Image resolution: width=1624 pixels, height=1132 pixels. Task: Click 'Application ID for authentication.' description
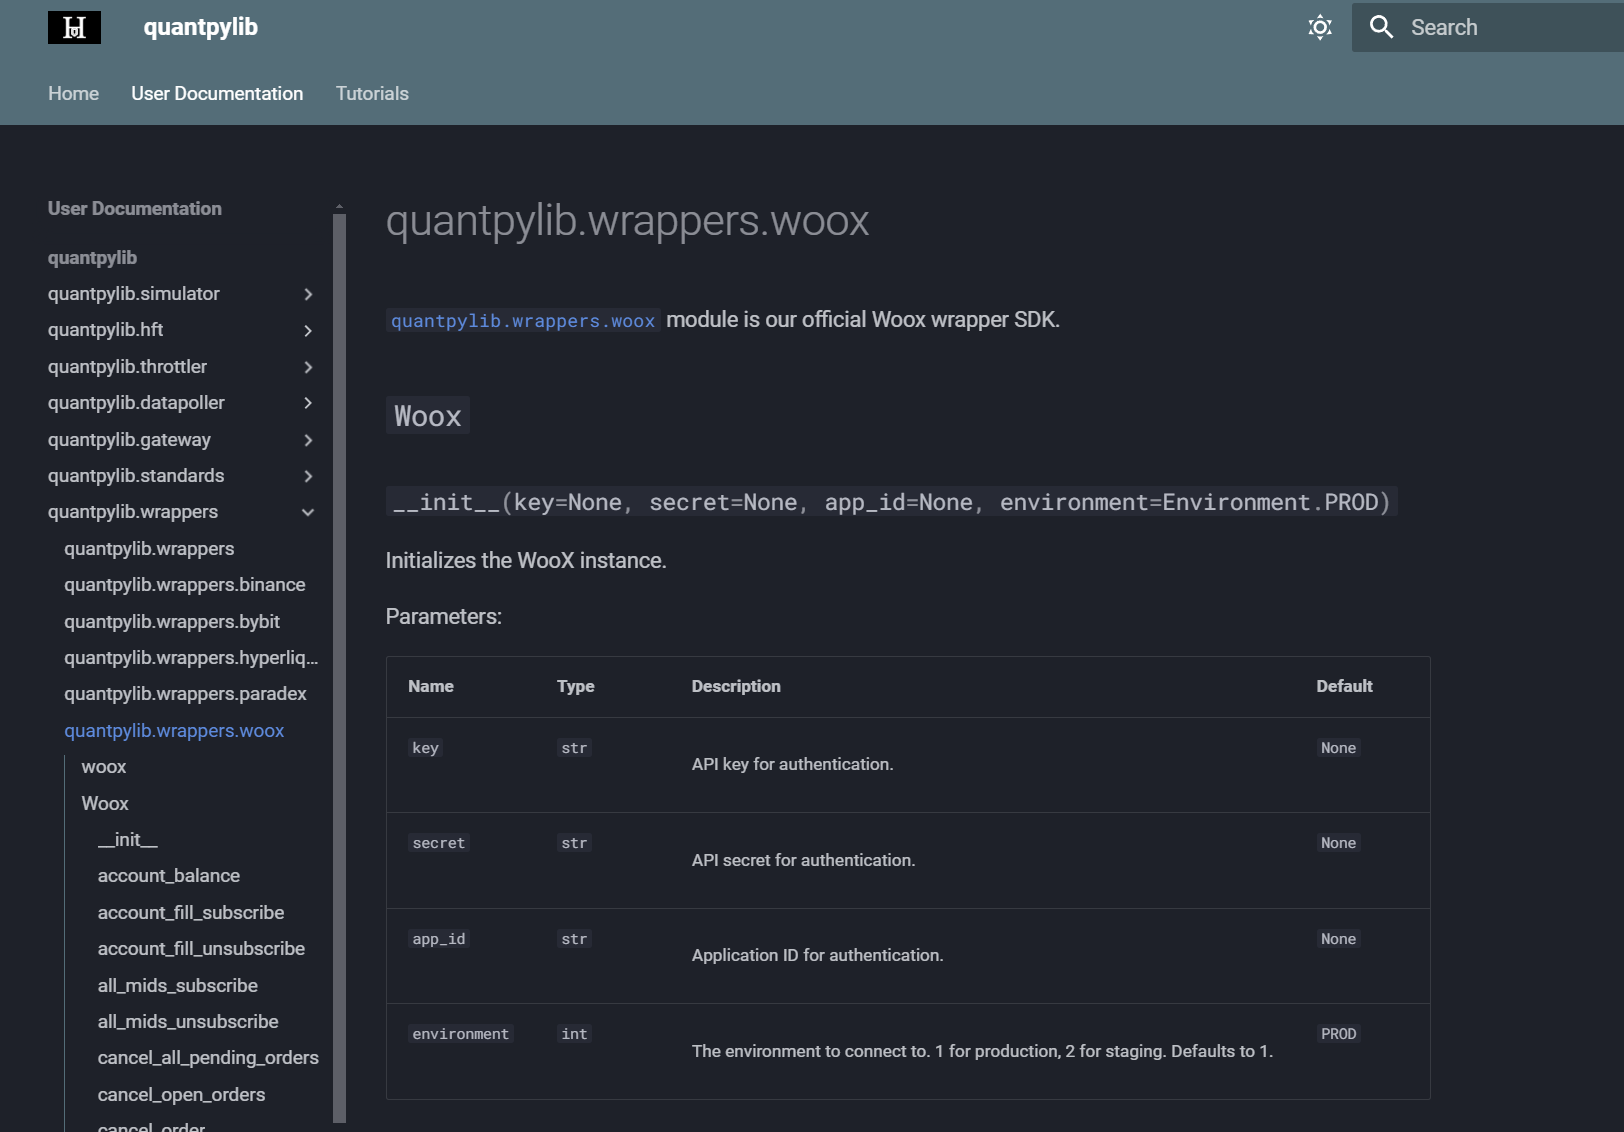click(x=817, y=955)
